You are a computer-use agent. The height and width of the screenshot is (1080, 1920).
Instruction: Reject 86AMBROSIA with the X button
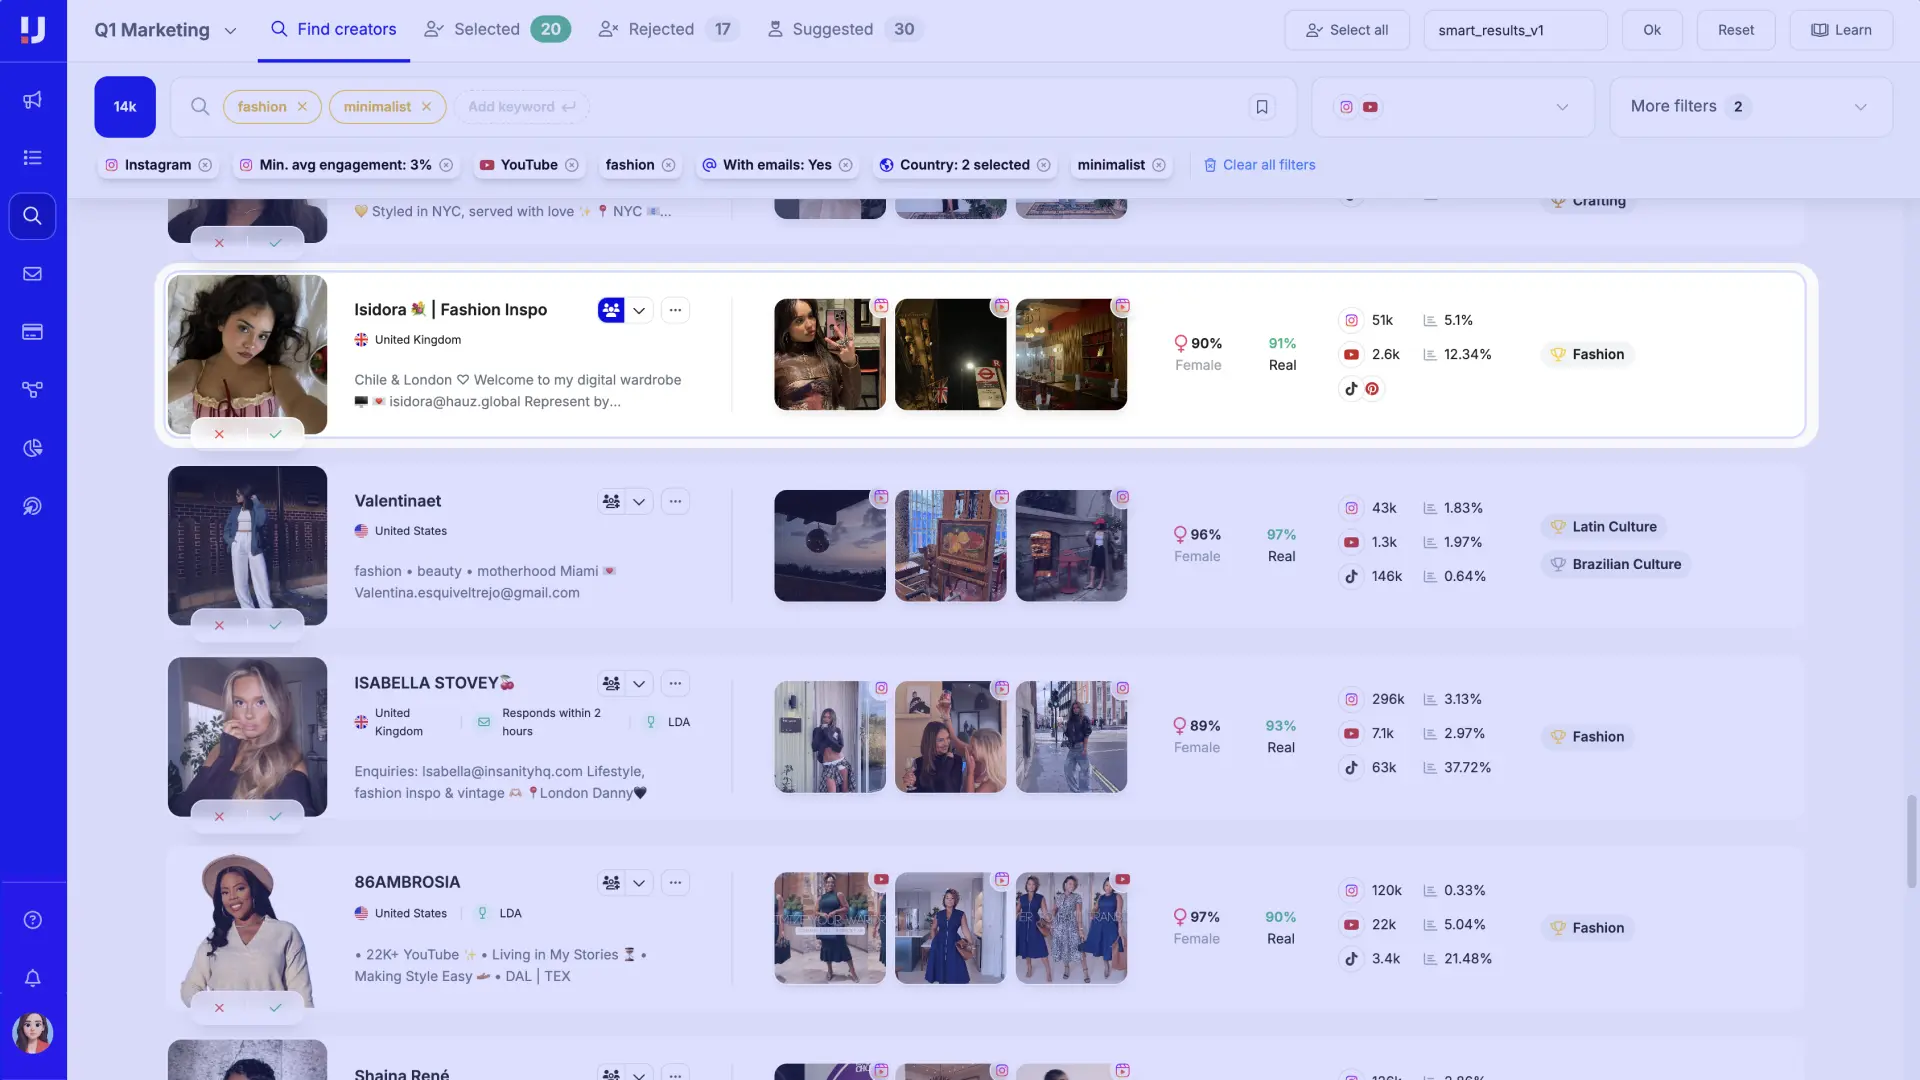click(x=219, y=1007)
